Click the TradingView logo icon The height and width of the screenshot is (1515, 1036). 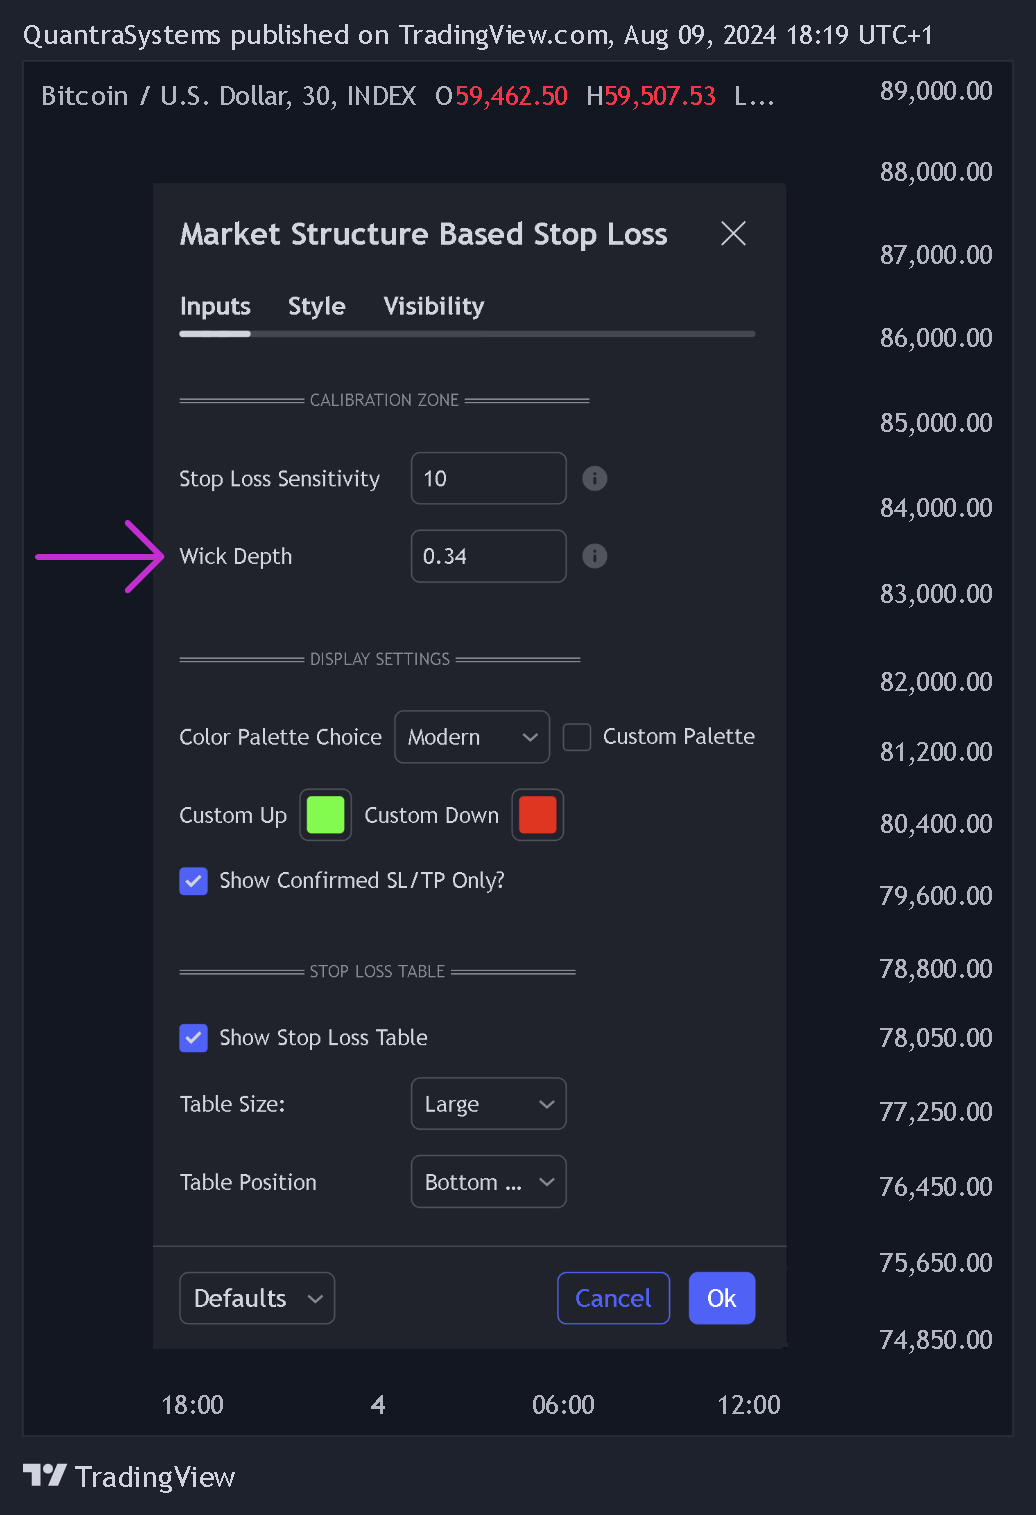pyautogui.click(x=45, y=1476)
